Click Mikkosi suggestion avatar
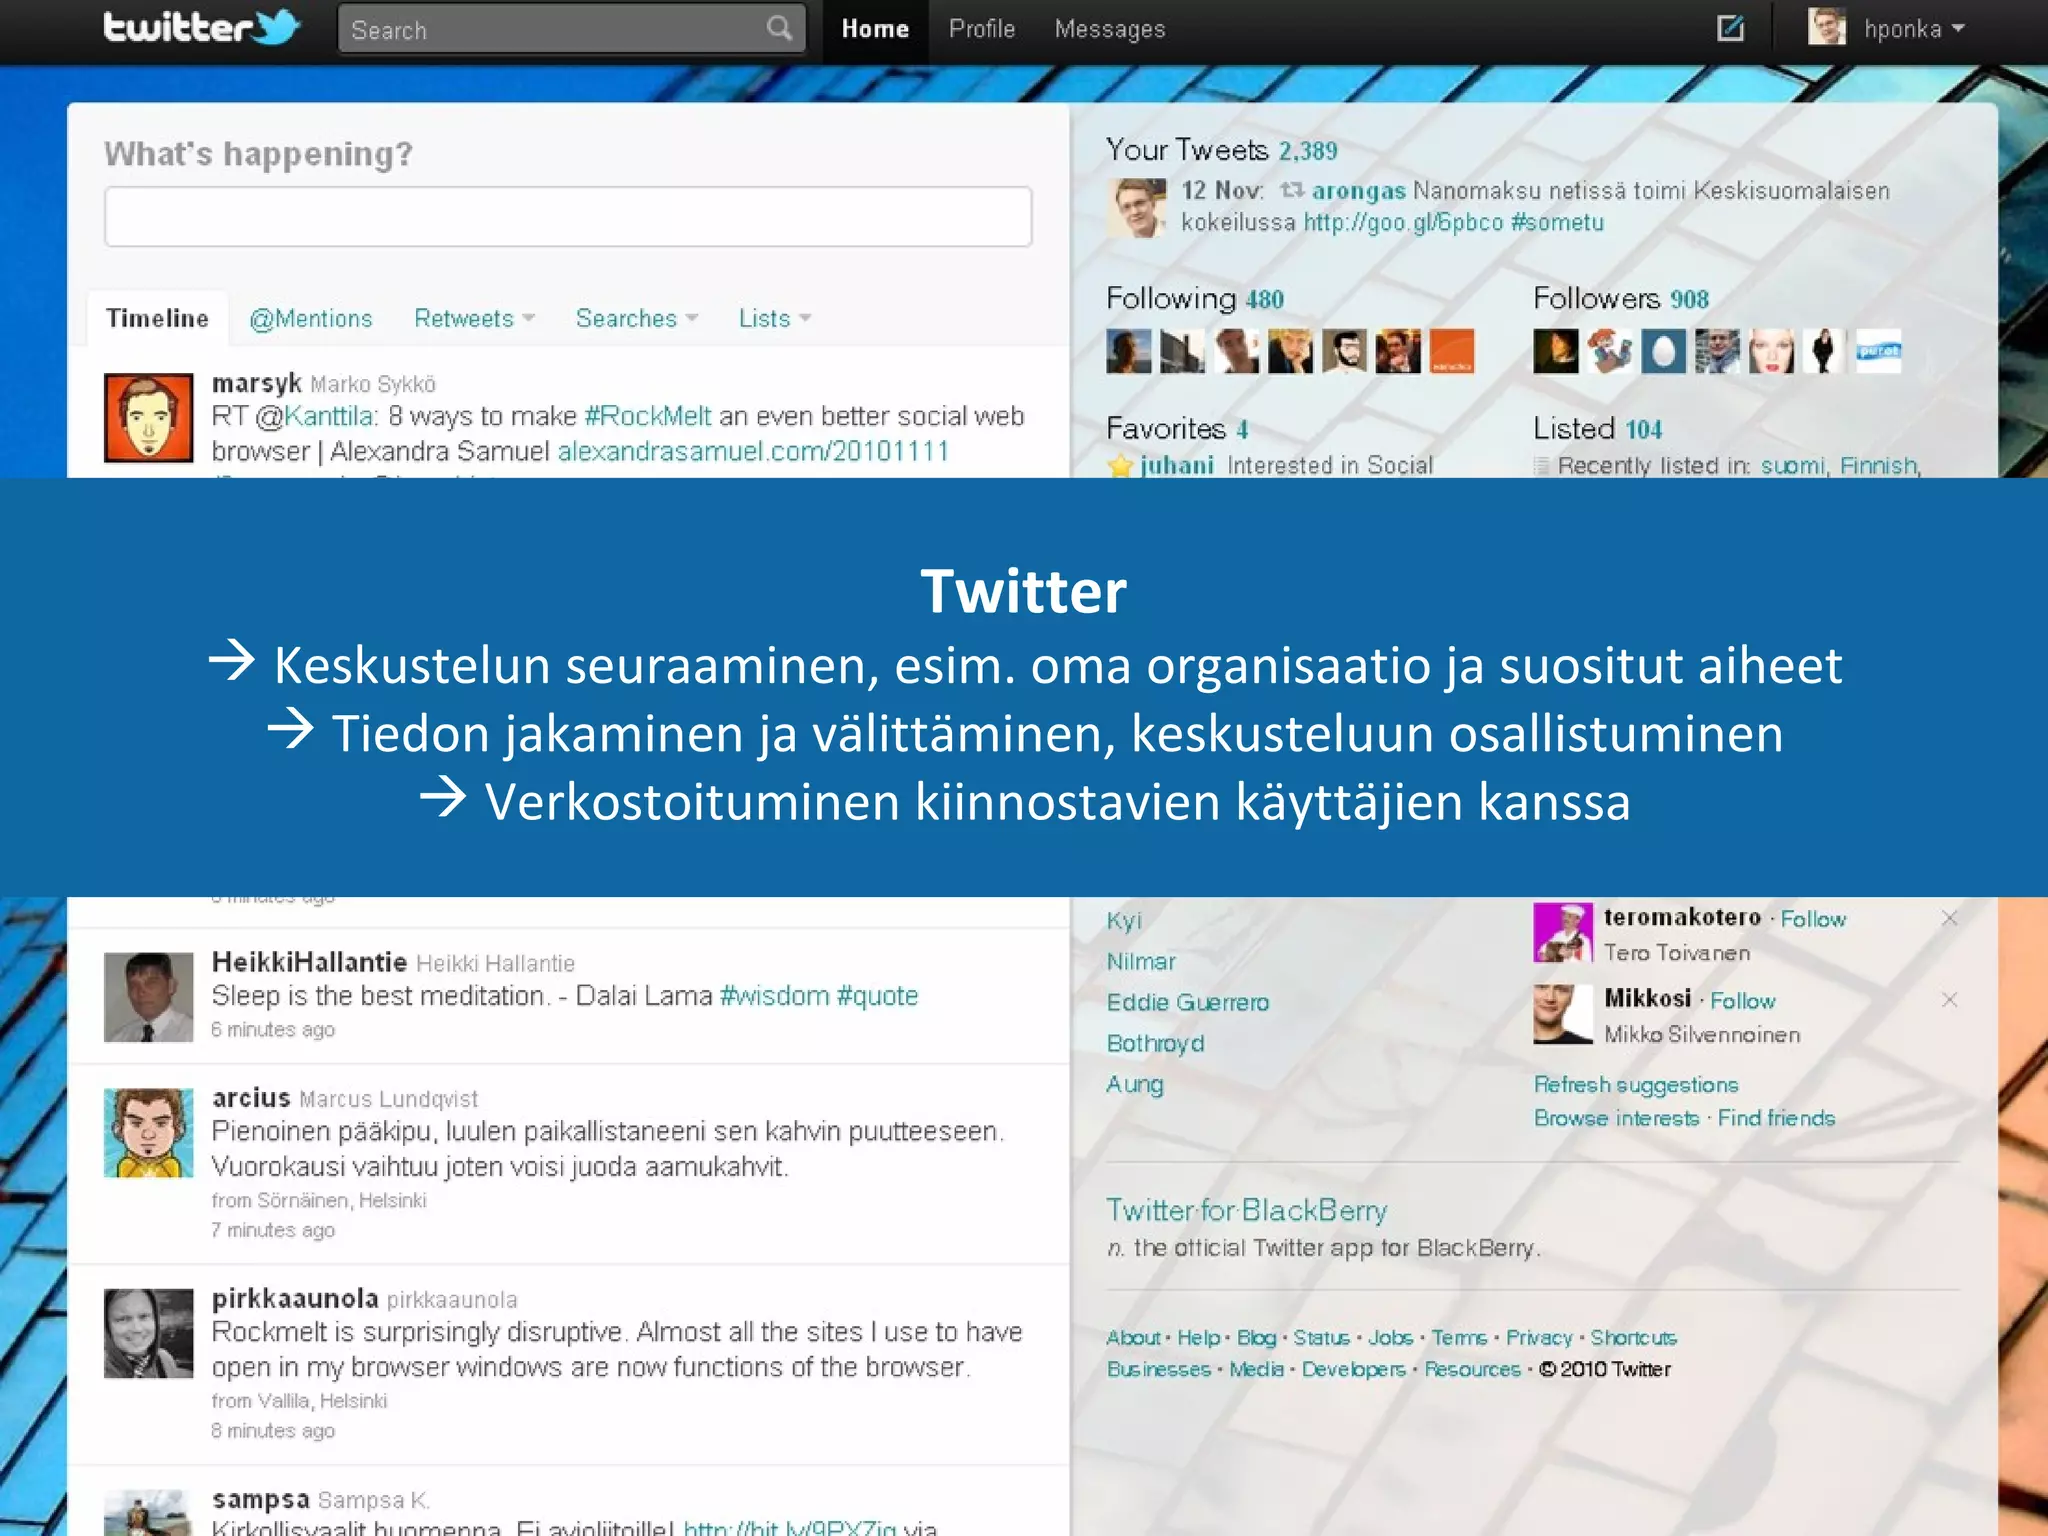The height and width of the screenshot is (1536, 2048). click(1563, 1014)
